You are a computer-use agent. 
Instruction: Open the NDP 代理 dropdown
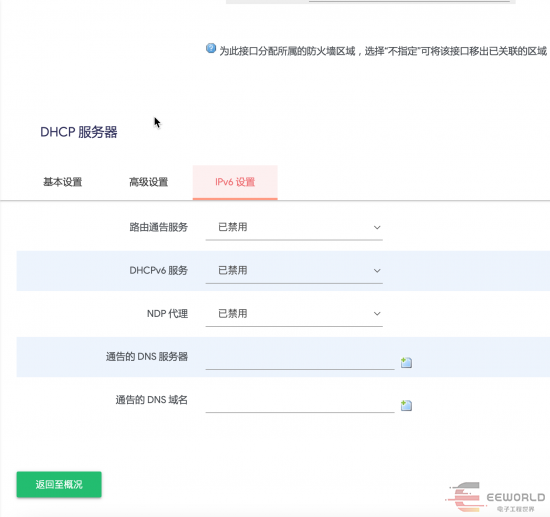(294, 314)
